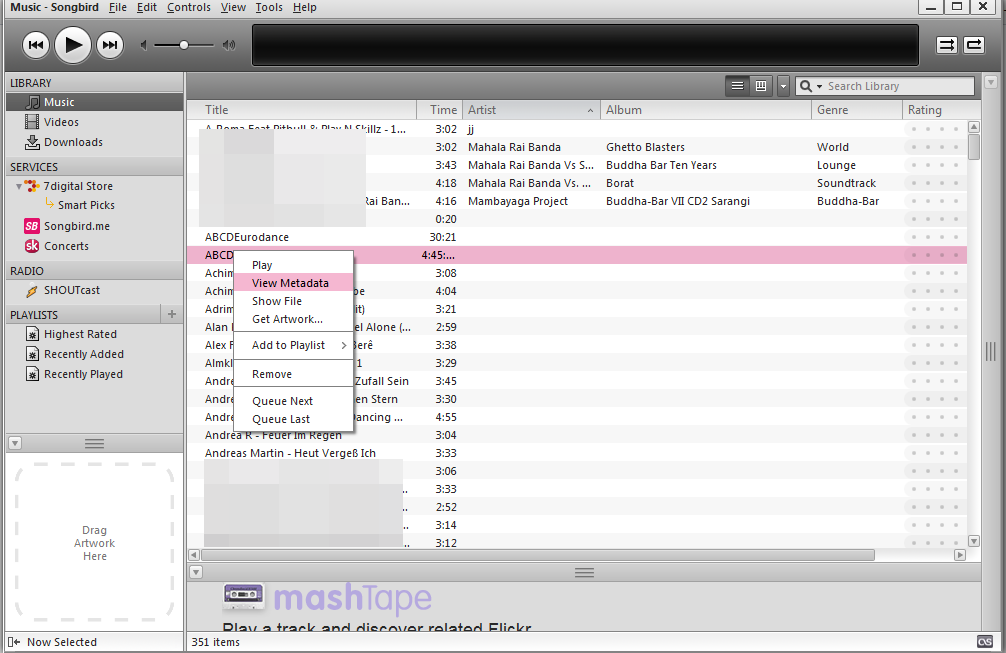1006x653 pixels.
Task: Open the search scope magnifier dropdown
Action: [x=811, y=86]
